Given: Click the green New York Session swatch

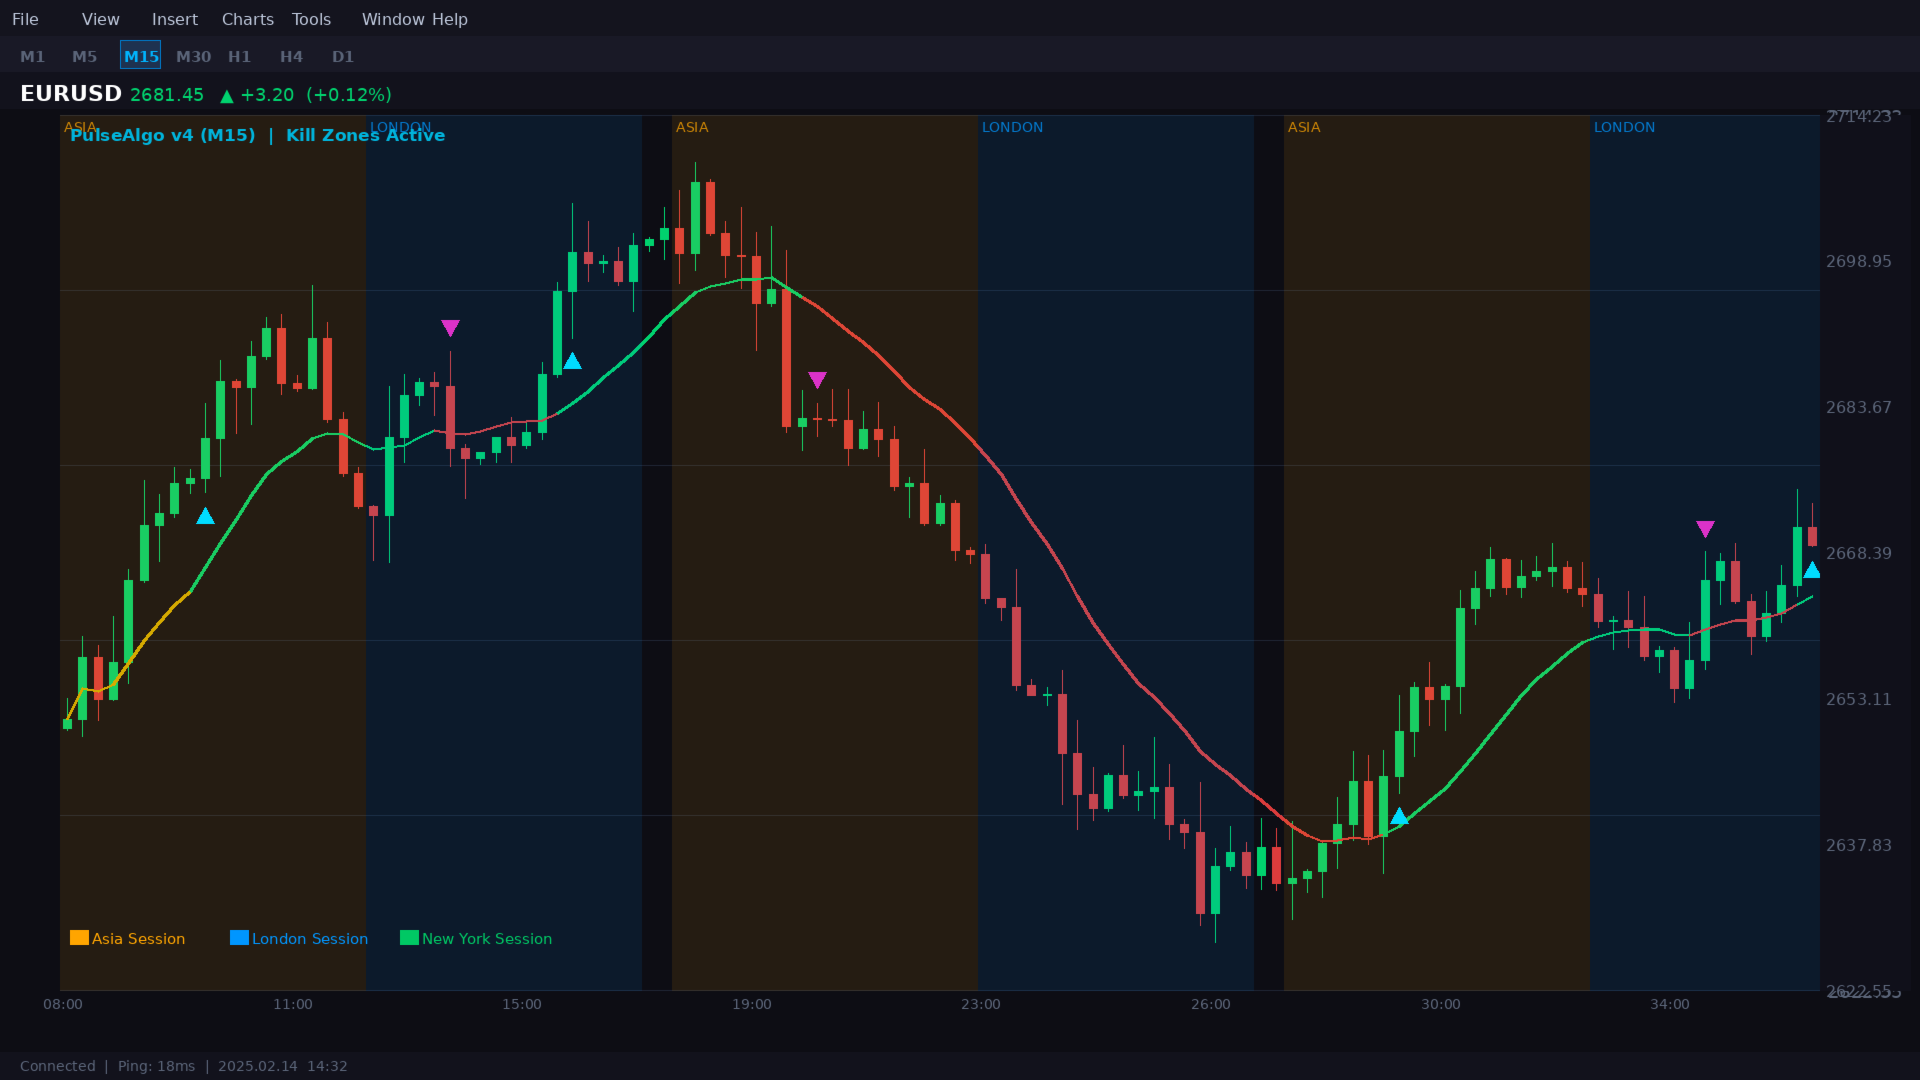Looking at the screenshot, I should pos(409,938).
